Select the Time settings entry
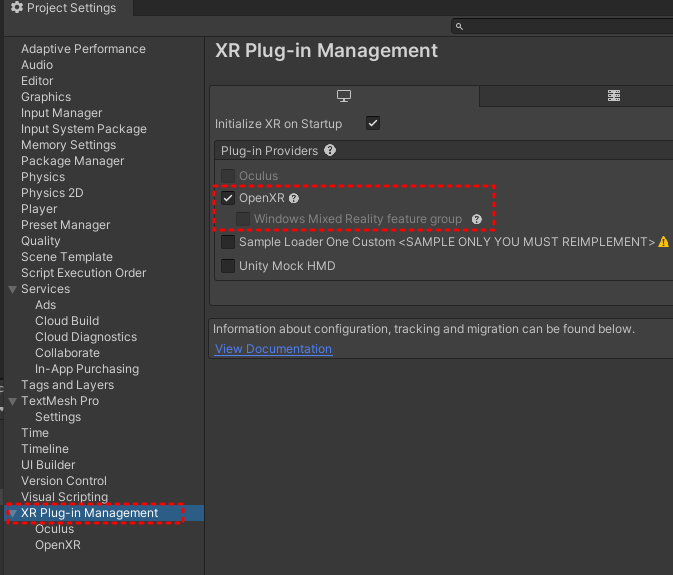 coord(35,433)
